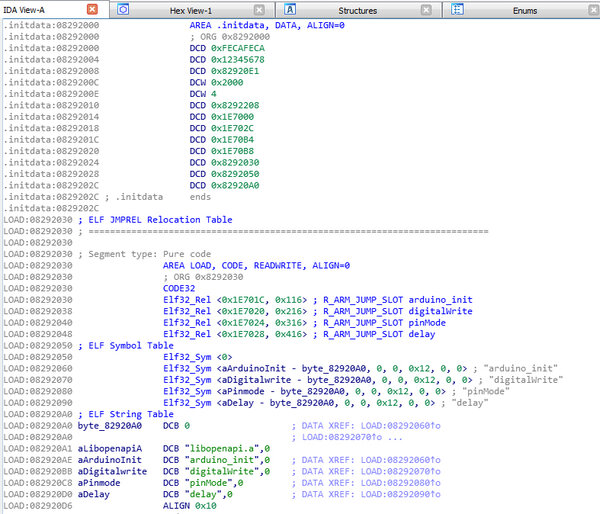Click the 0x8292208 DCD value

[x=235, y=105]
